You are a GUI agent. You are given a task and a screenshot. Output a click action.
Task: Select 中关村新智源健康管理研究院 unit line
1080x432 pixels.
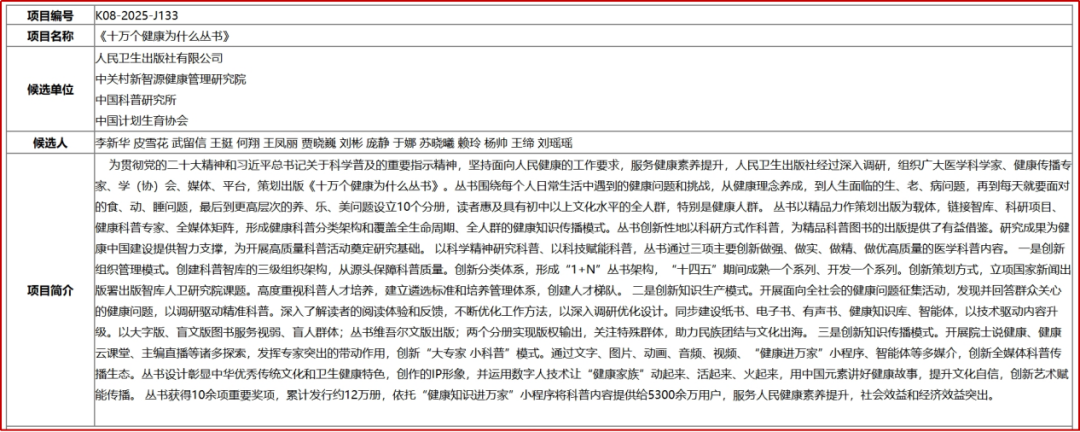[x=171, y=79]
